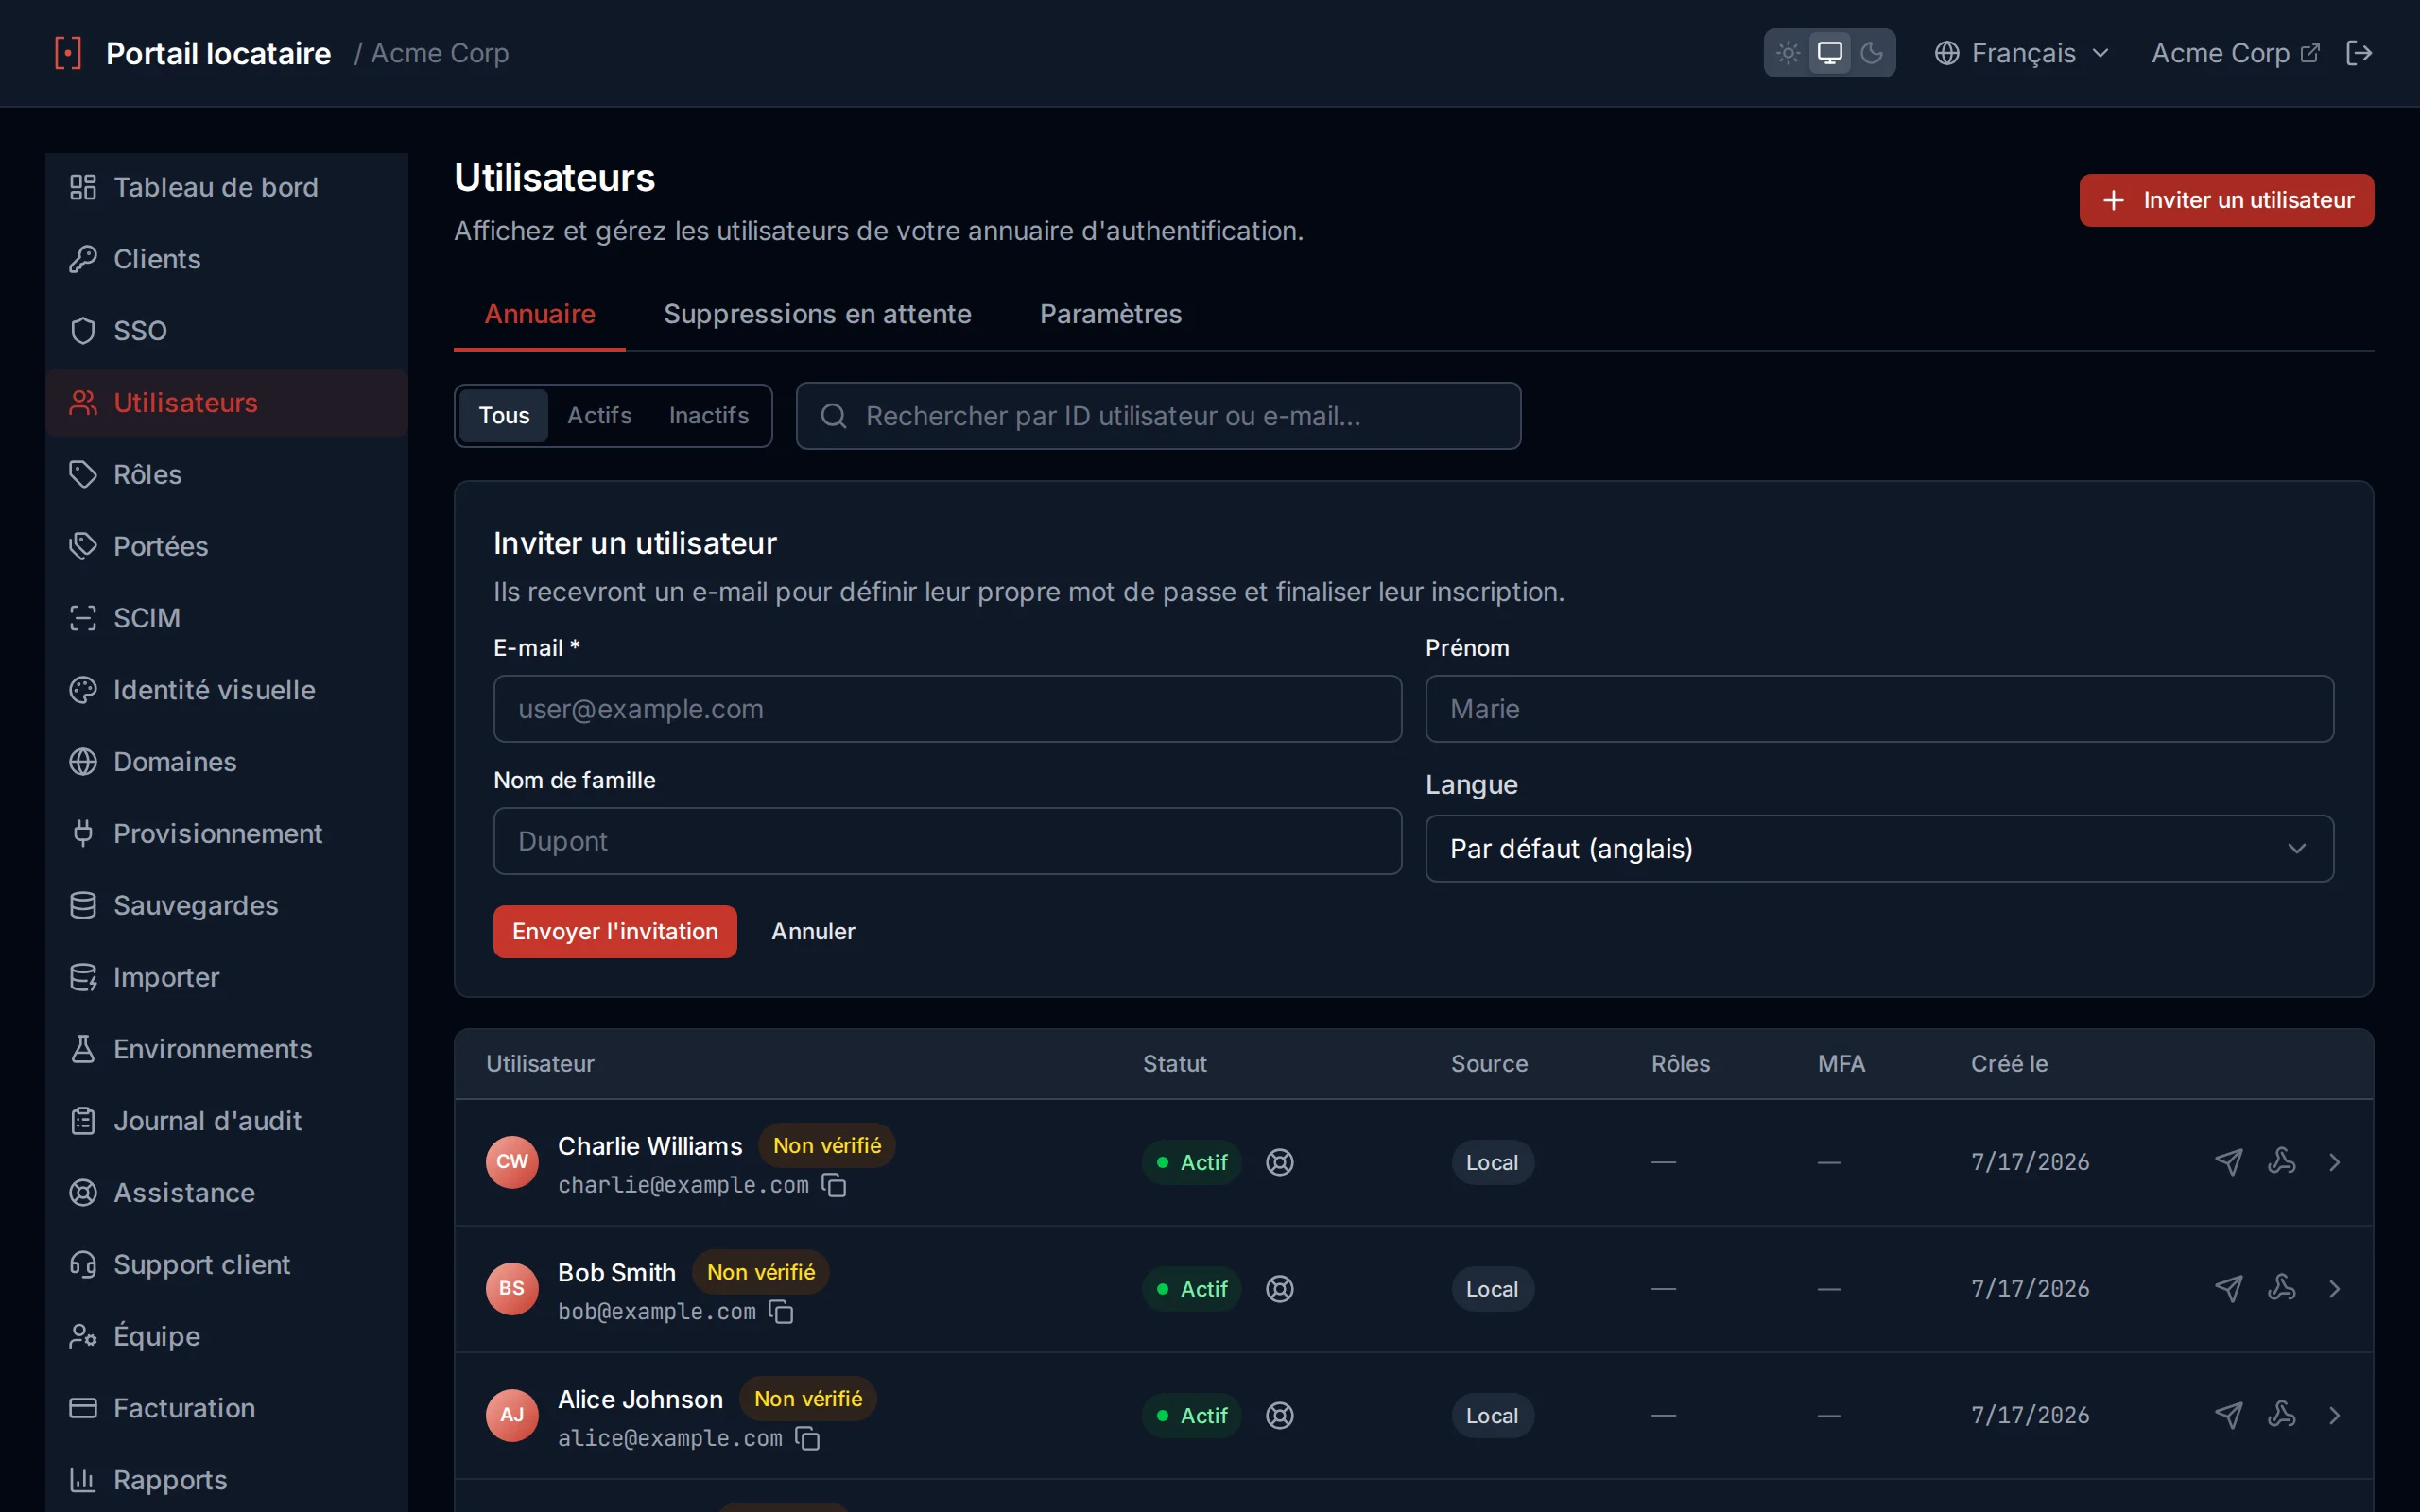Select the Annuaire tab

540,314
